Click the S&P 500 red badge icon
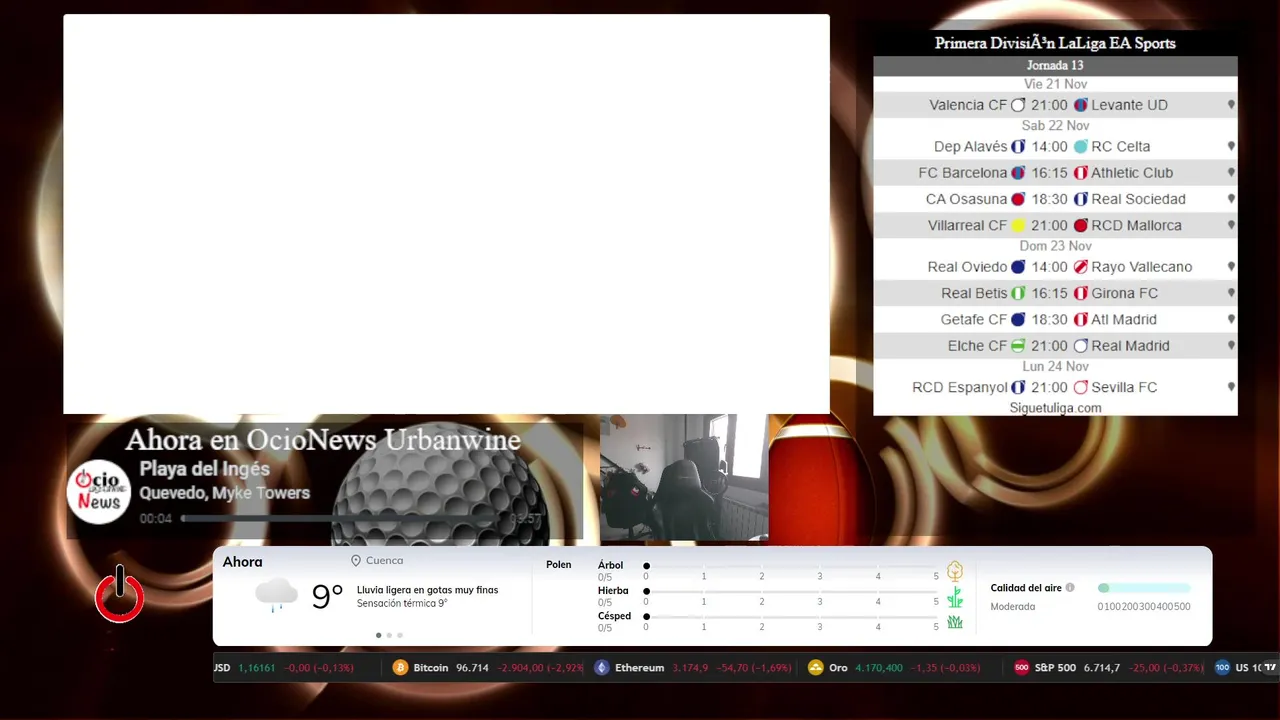 click(x=1021, y=668)
